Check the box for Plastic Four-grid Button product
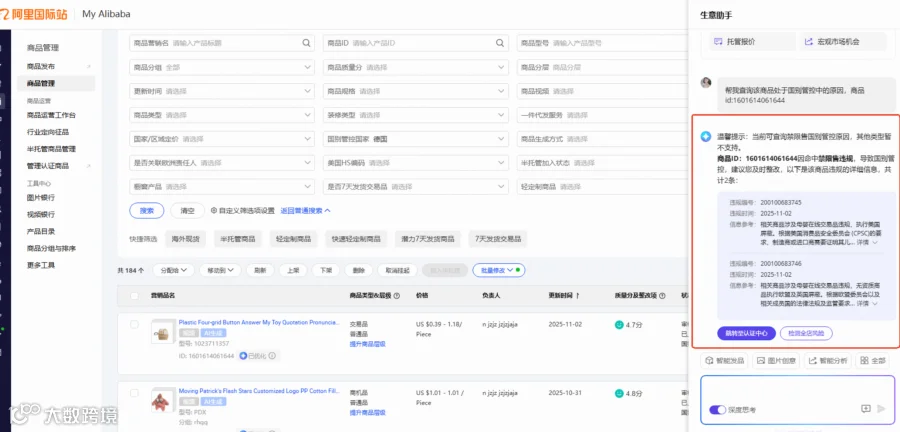Image resolution: width=900 pixels, height=432 pixels. (134, 324)
